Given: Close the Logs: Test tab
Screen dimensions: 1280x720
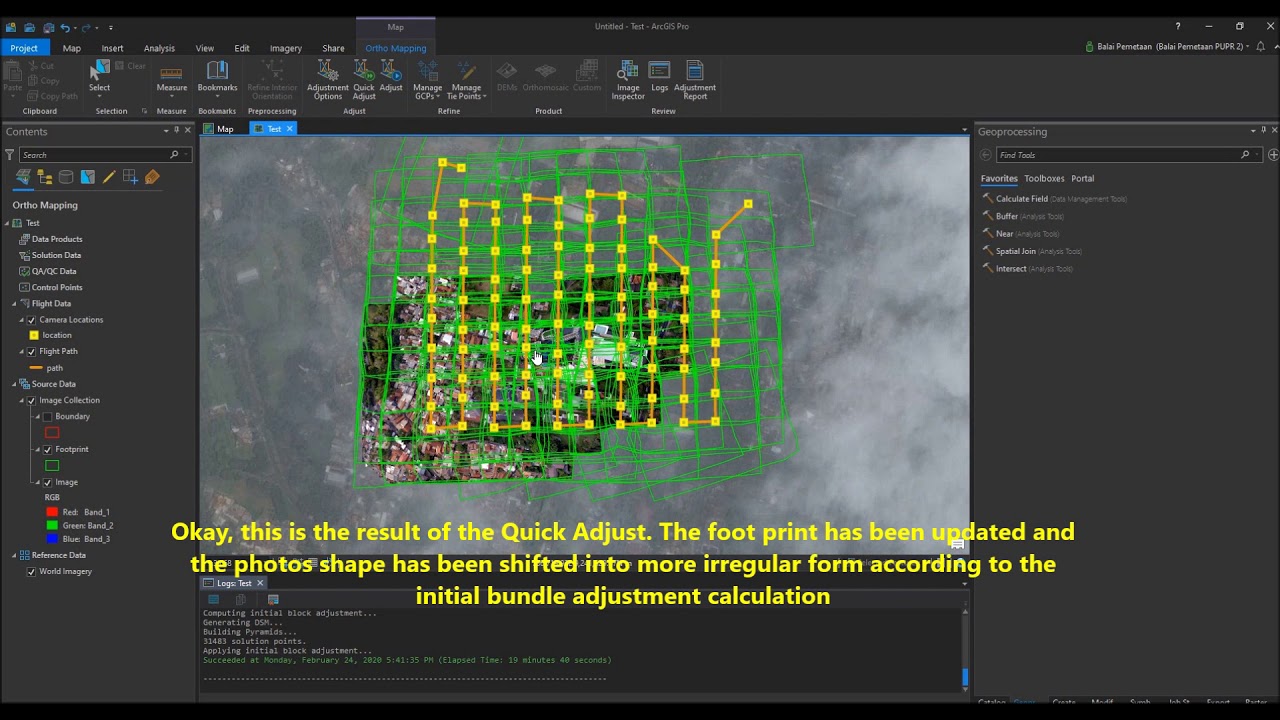Looking at the screenshot, I should coord(260,583).
